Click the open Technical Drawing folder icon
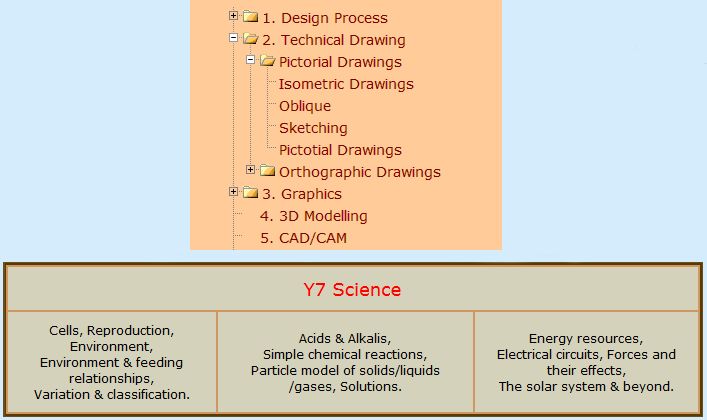The image size is (707, 420). point(250,40)
